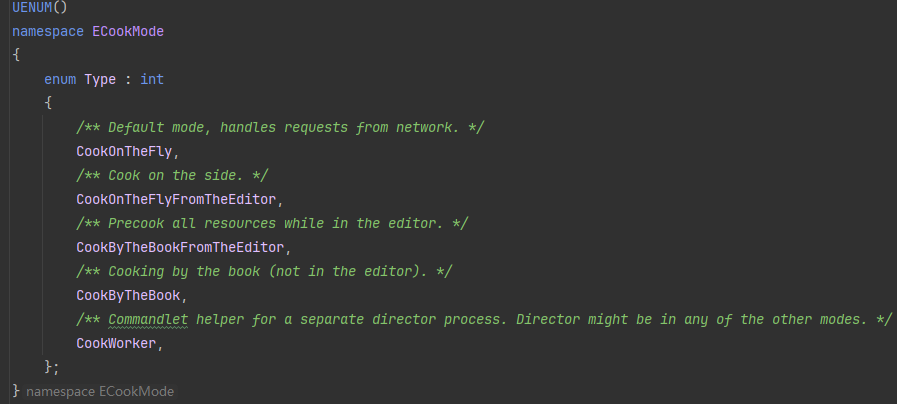Click the CookOnTheFly enumerator
The image size is (897, 404).
125,151
